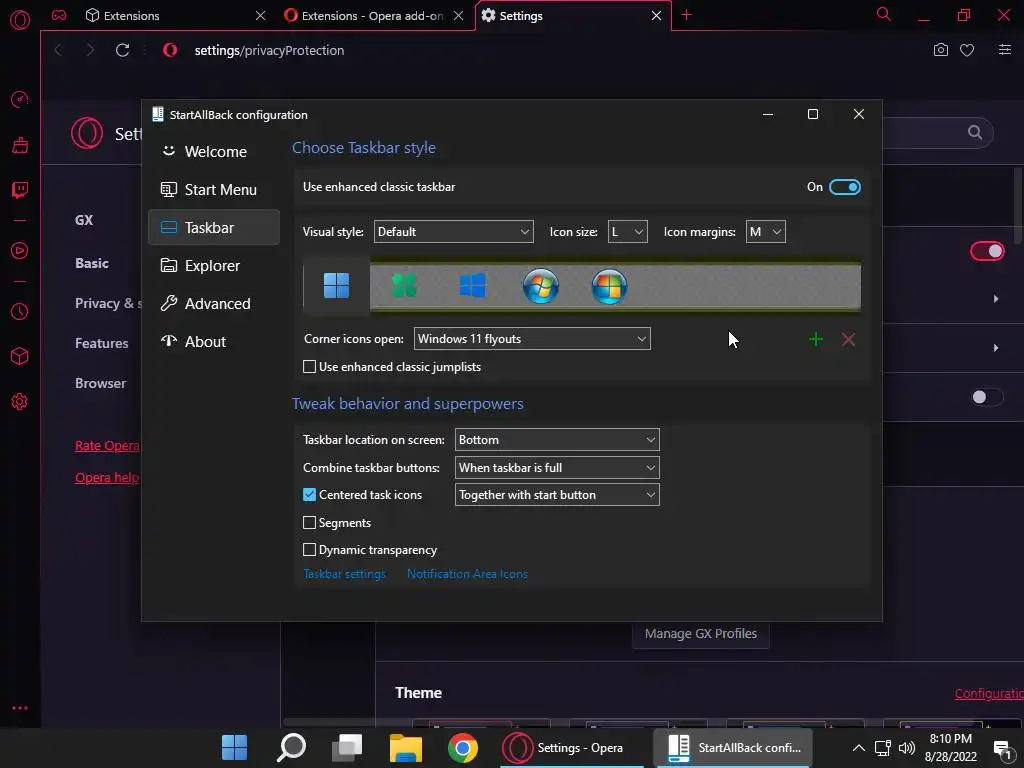Open the Rate Opera link
The width and height of the screenshot is (1024, 768).
coord(108,446)
